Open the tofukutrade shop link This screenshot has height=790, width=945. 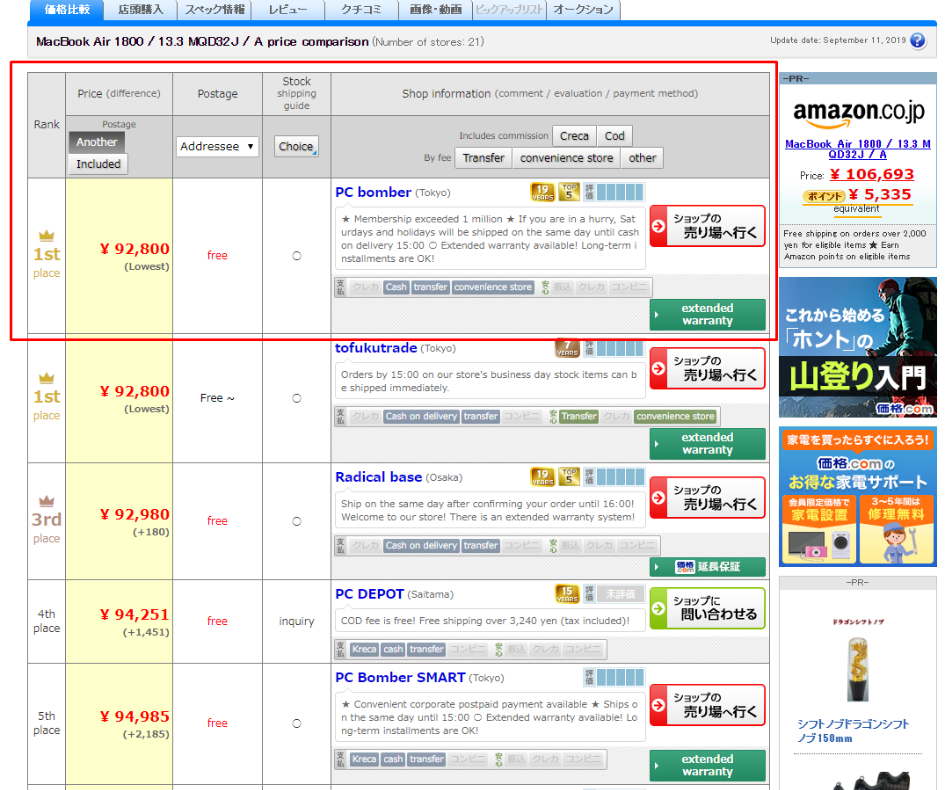(x=376, y=348)
